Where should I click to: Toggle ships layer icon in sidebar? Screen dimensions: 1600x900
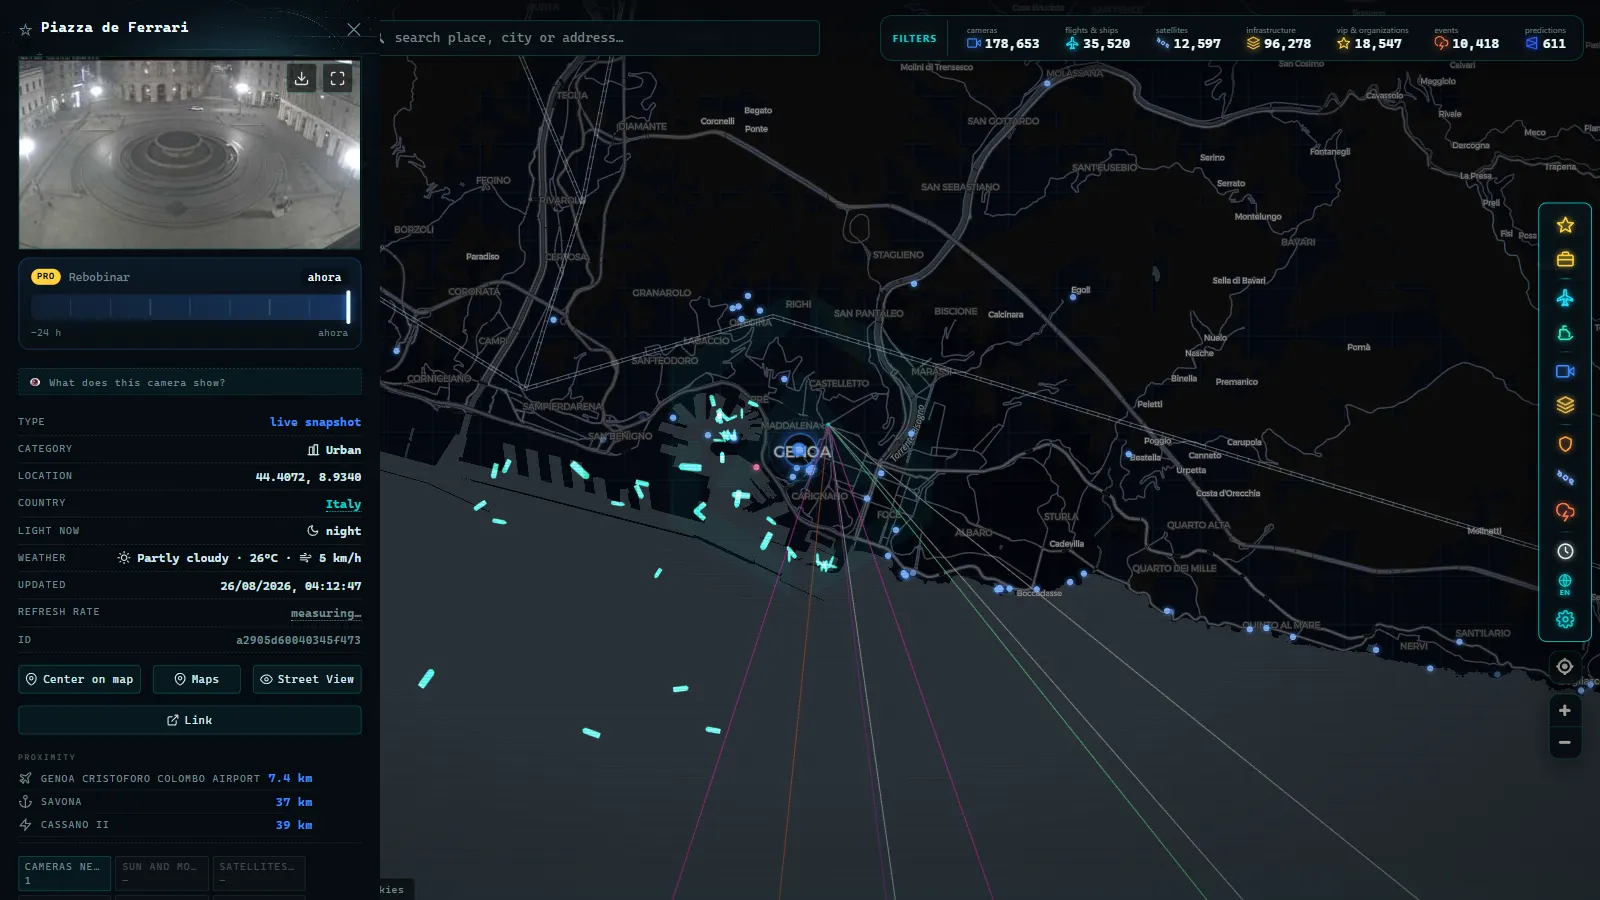[1565, 334]
